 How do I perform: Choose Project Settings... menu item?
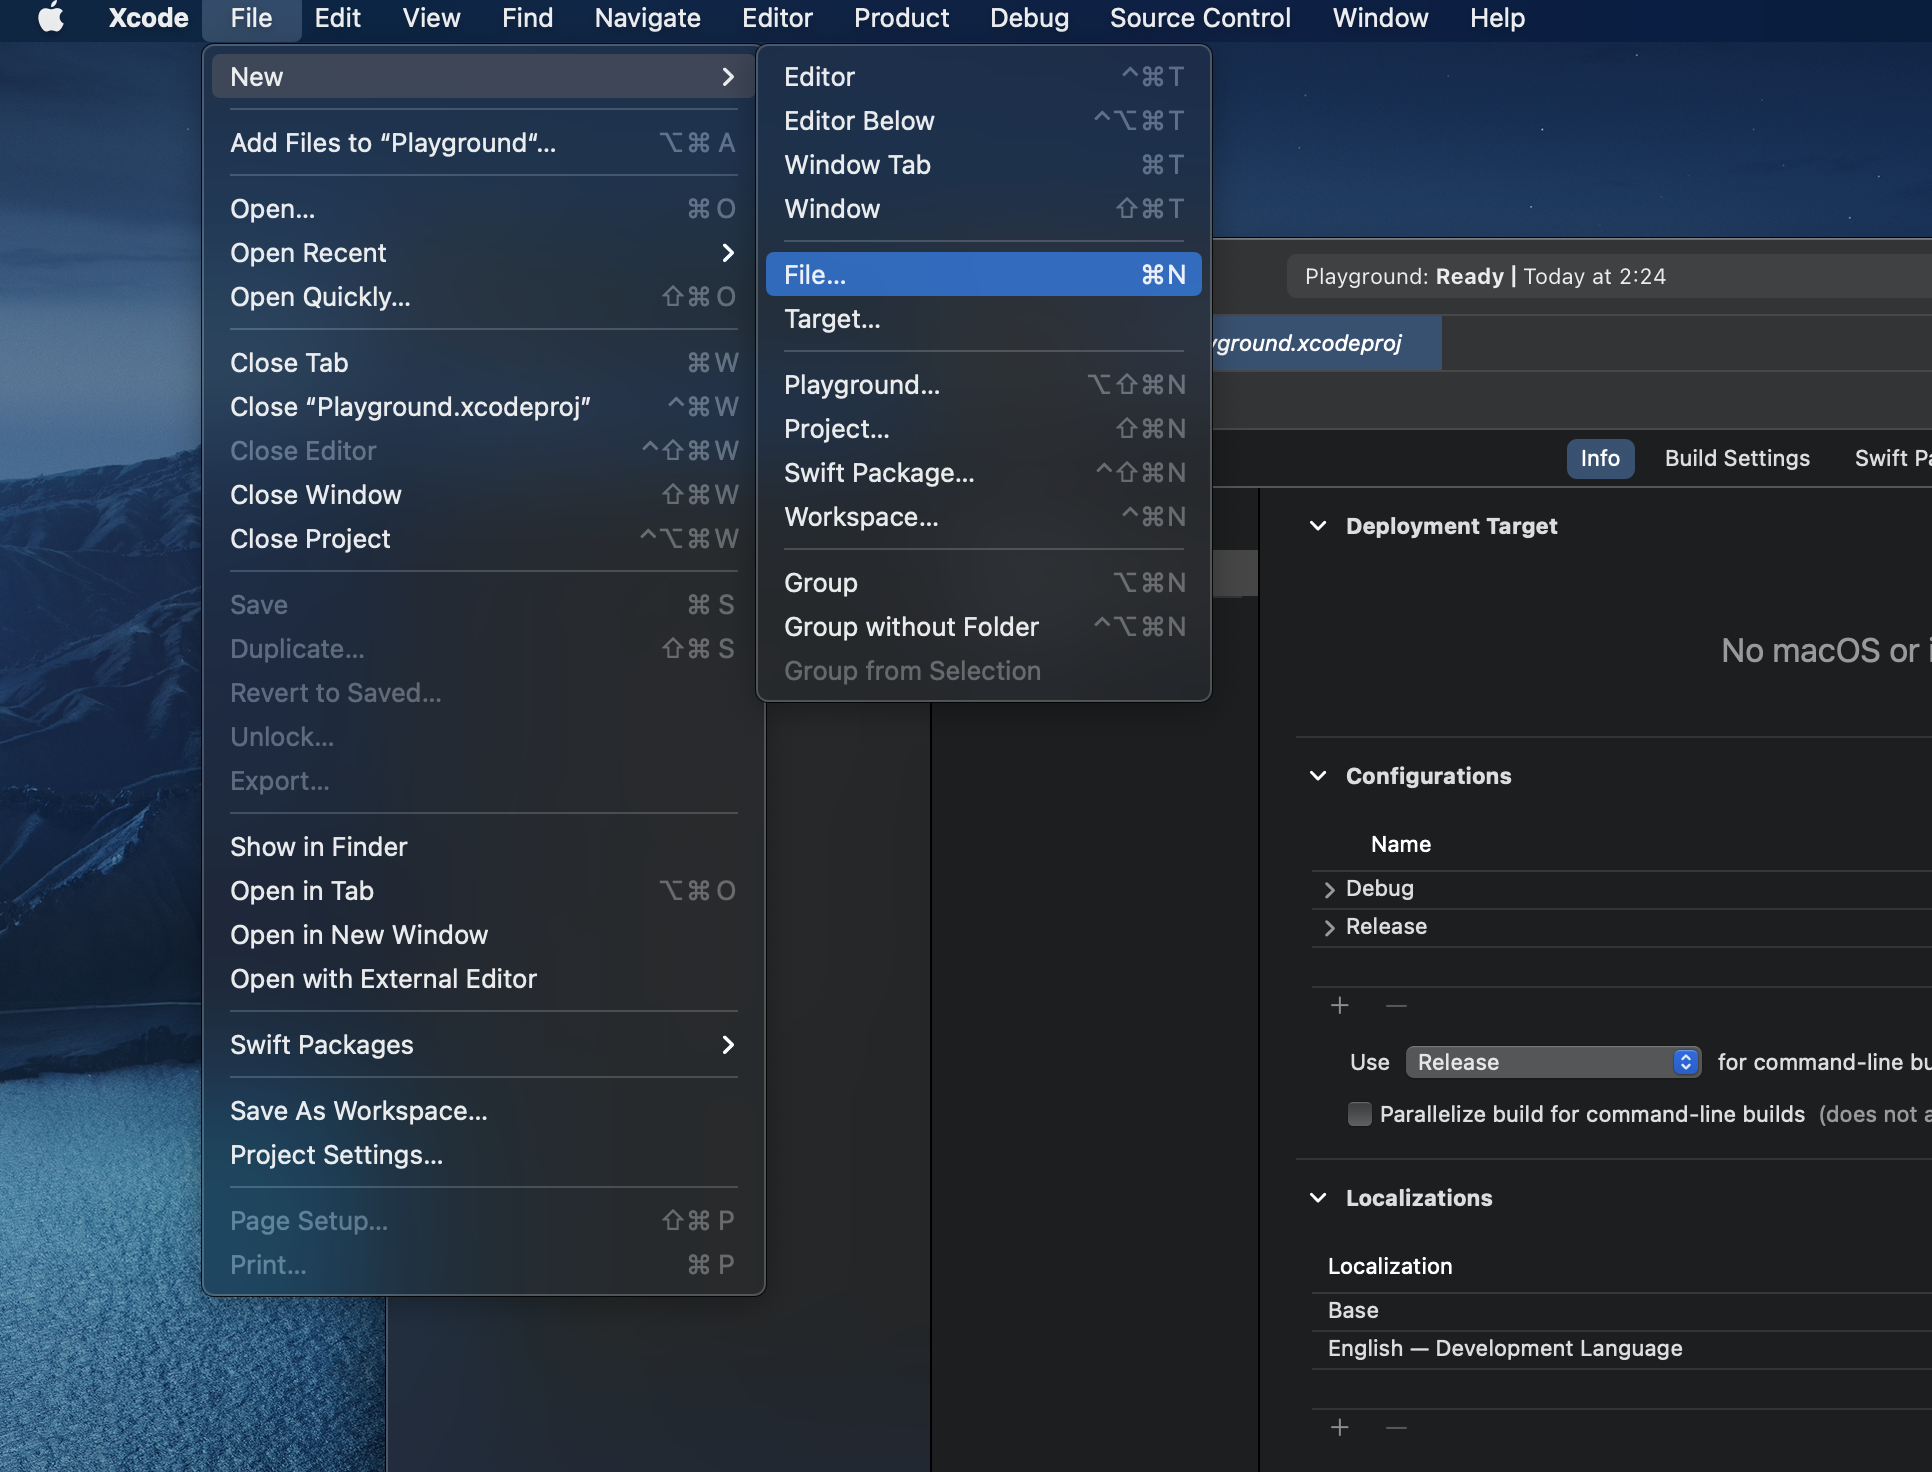click(336, 1155)
